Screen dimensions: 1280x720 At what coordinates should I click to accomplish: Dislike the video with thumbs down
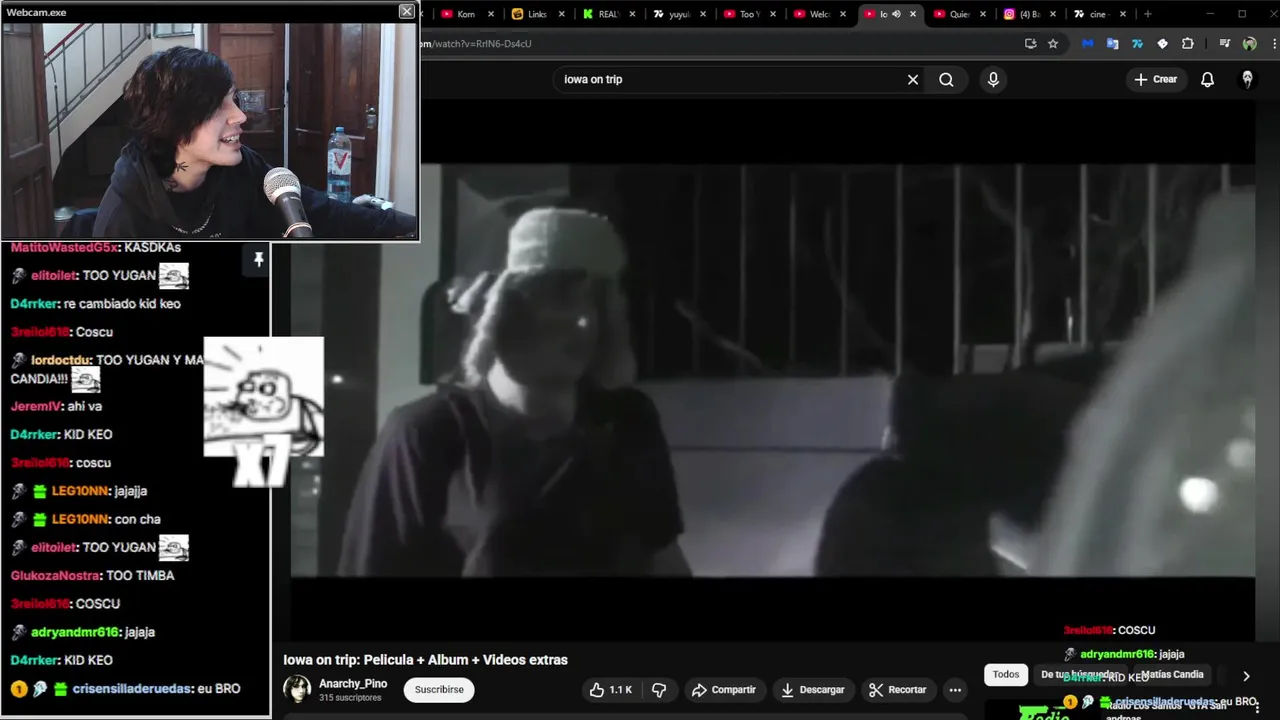(659, 690)
